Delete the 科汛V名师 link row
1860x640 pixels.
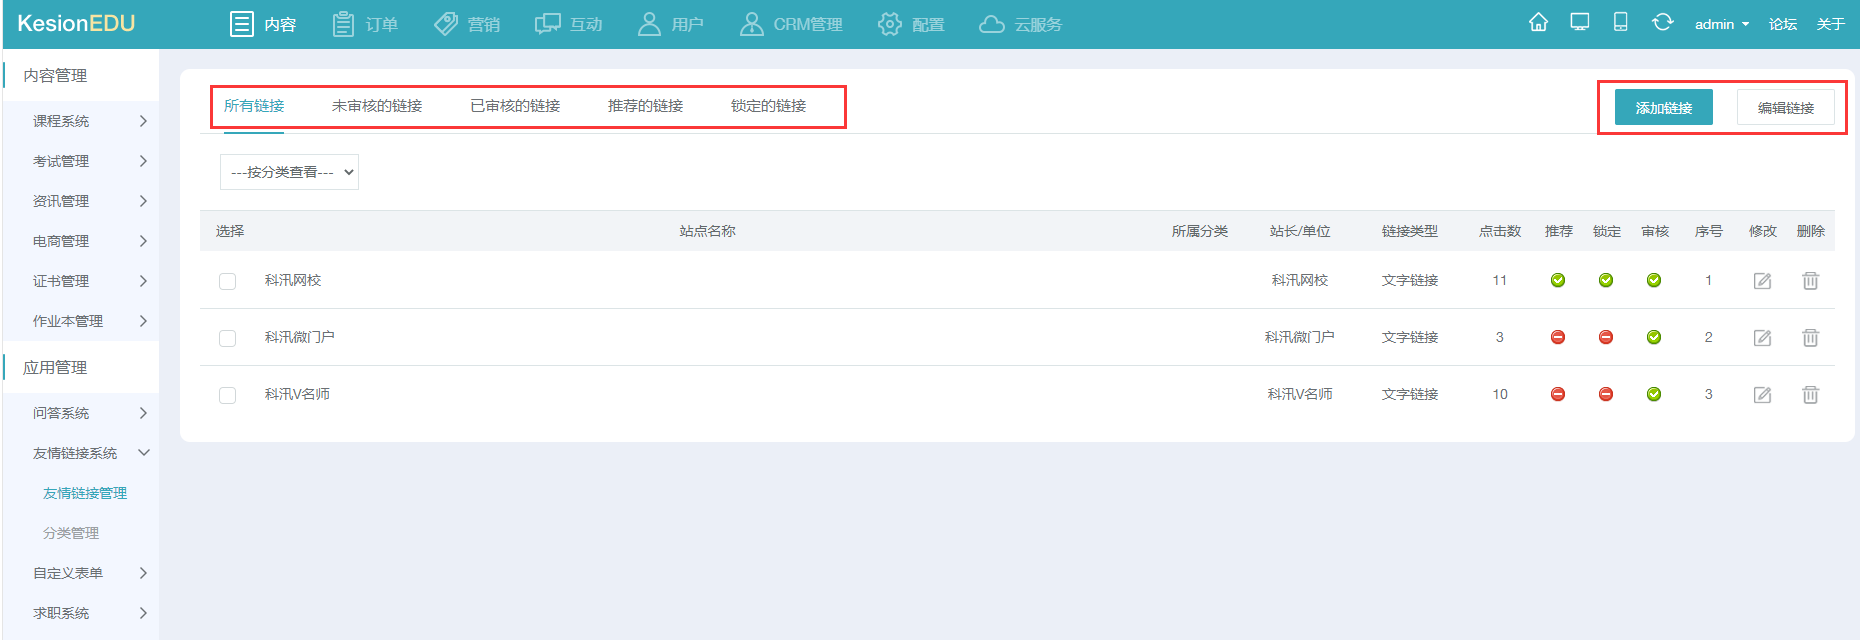tap(1810, 395)
